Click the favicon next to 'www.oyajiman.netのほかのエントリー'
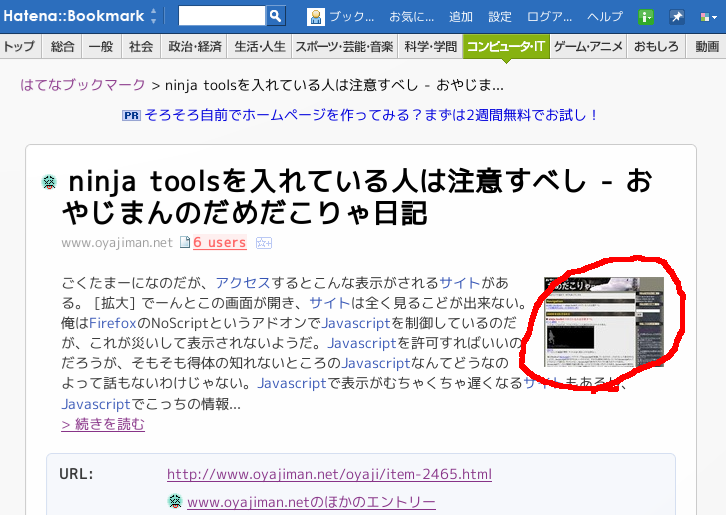726x515 pixels. 174,502
